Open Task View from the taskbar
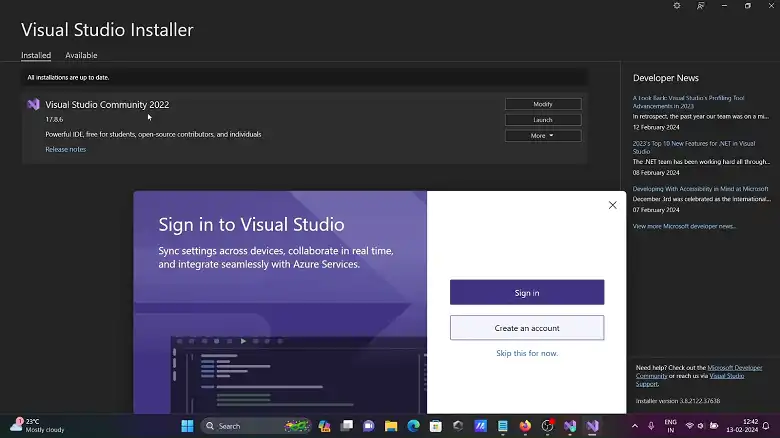 [347, 426]
